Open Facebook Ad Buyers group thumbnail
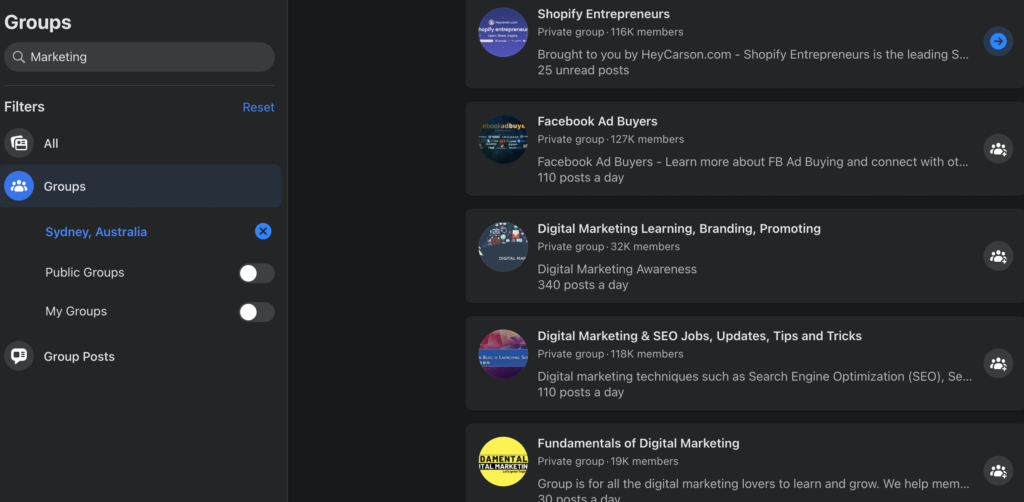 point(503,139)
